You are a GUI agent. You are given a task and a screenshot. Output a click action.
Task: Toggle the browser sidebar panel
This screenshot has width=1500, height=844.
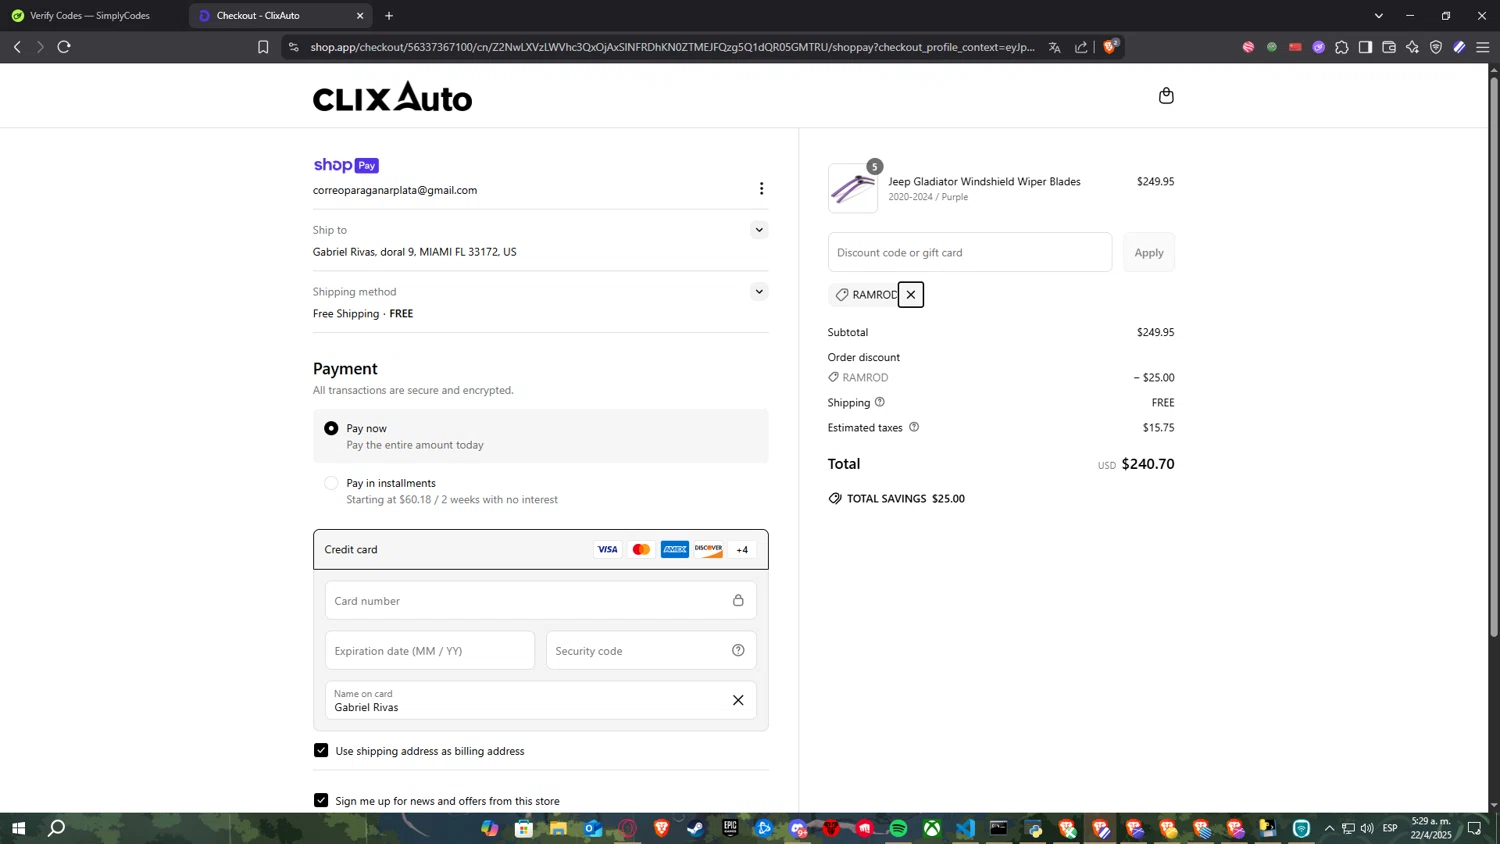click(1365, 47)
